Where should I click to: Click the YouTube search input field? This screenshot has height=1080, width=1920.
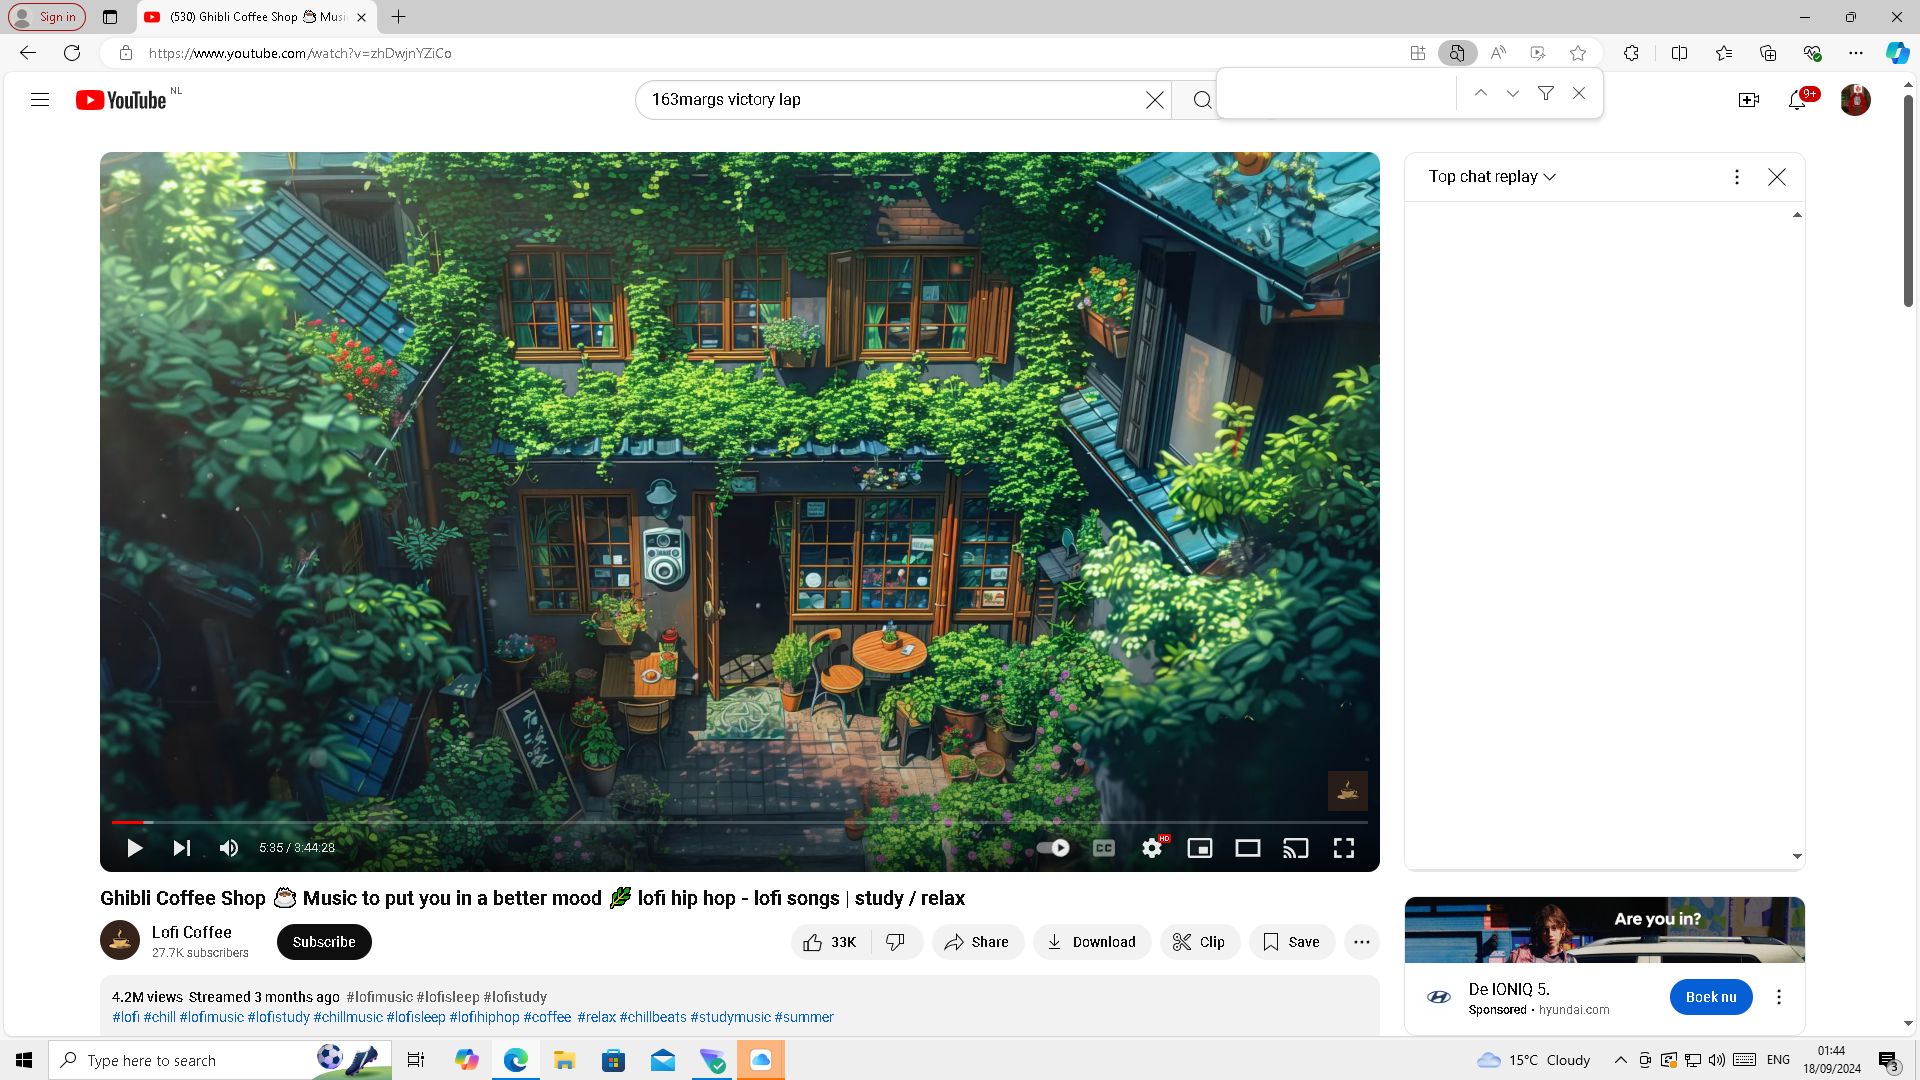point(890,100)
